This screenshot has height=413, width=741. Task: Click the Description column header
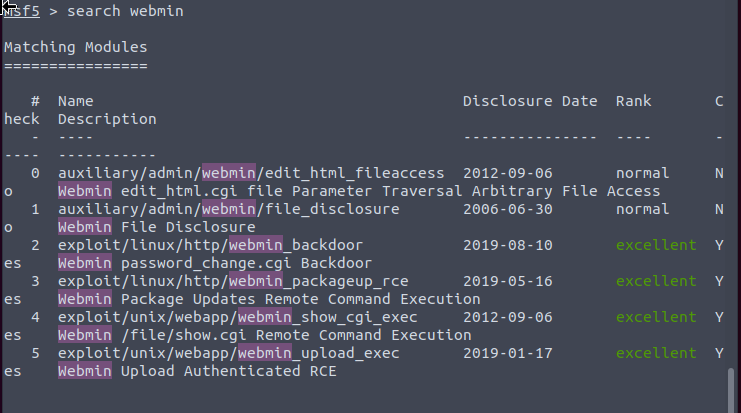tap(107, 119)
